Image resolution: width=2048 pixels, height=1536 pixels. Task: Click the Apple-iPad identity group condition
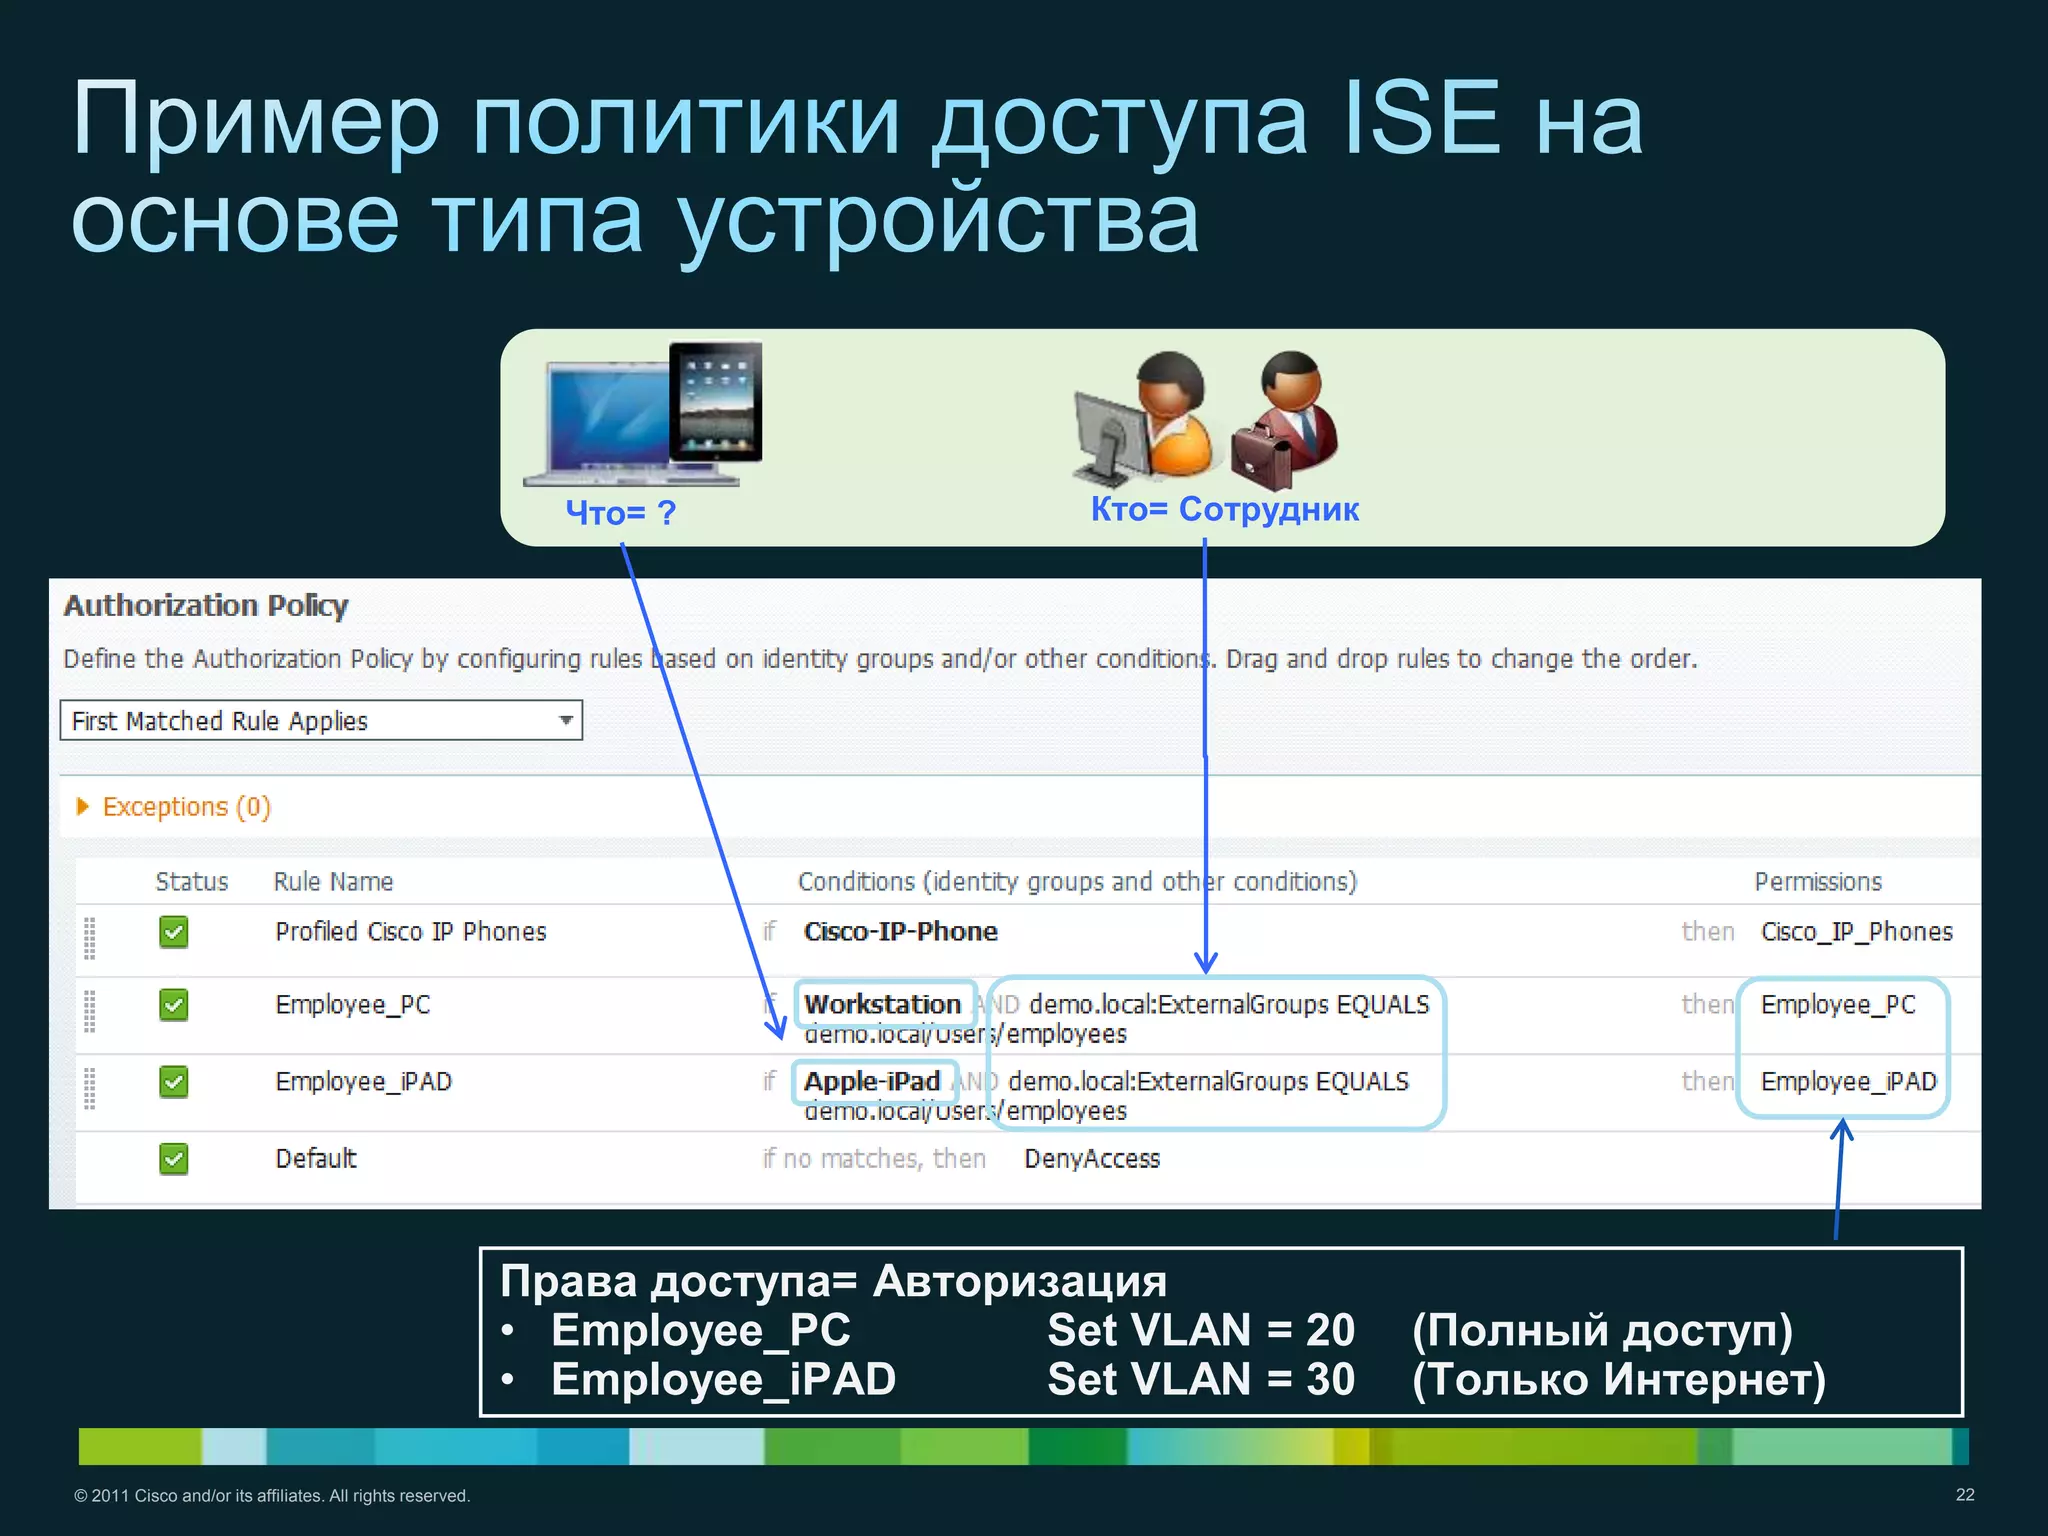pyautogui.click(x=874, y=1081)
